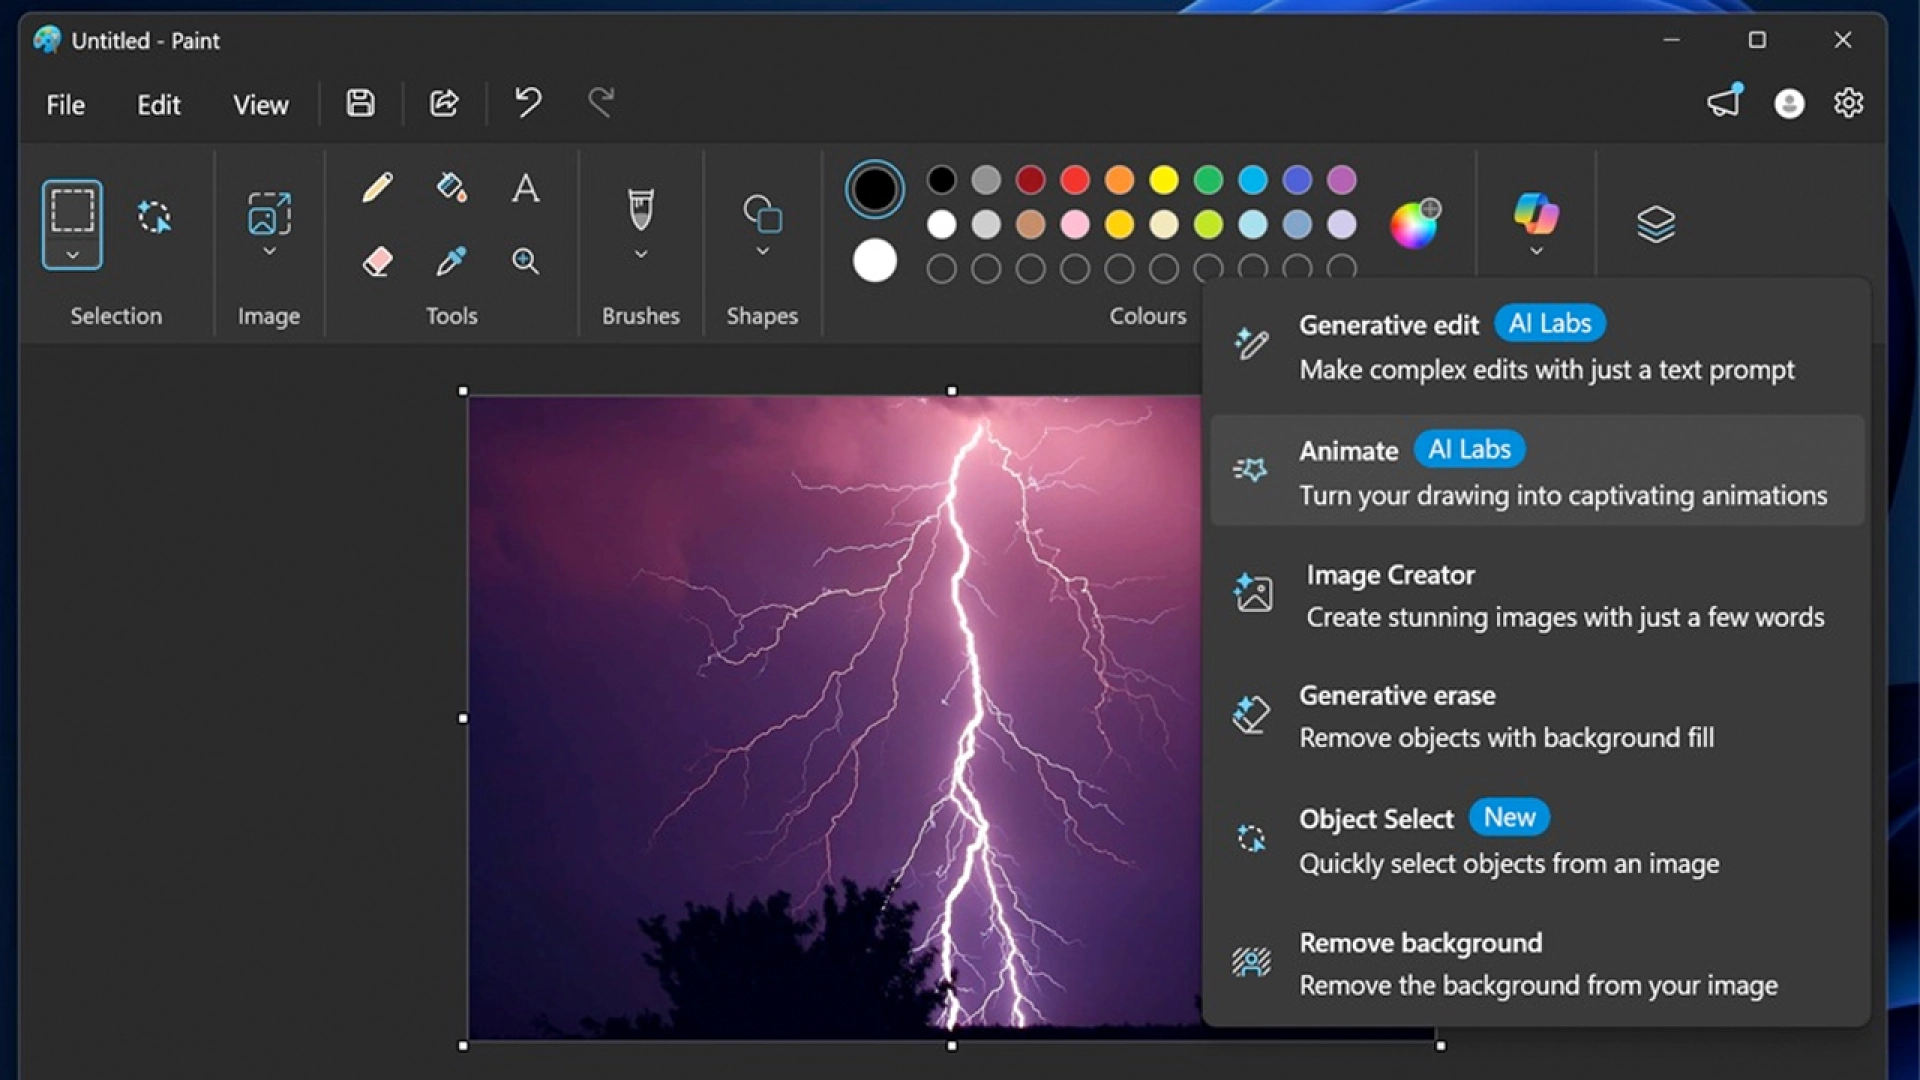This screenshot has width=1920, height=1080.
Task: Open Paint settings with the gear icon
Action: (1849, 103)
